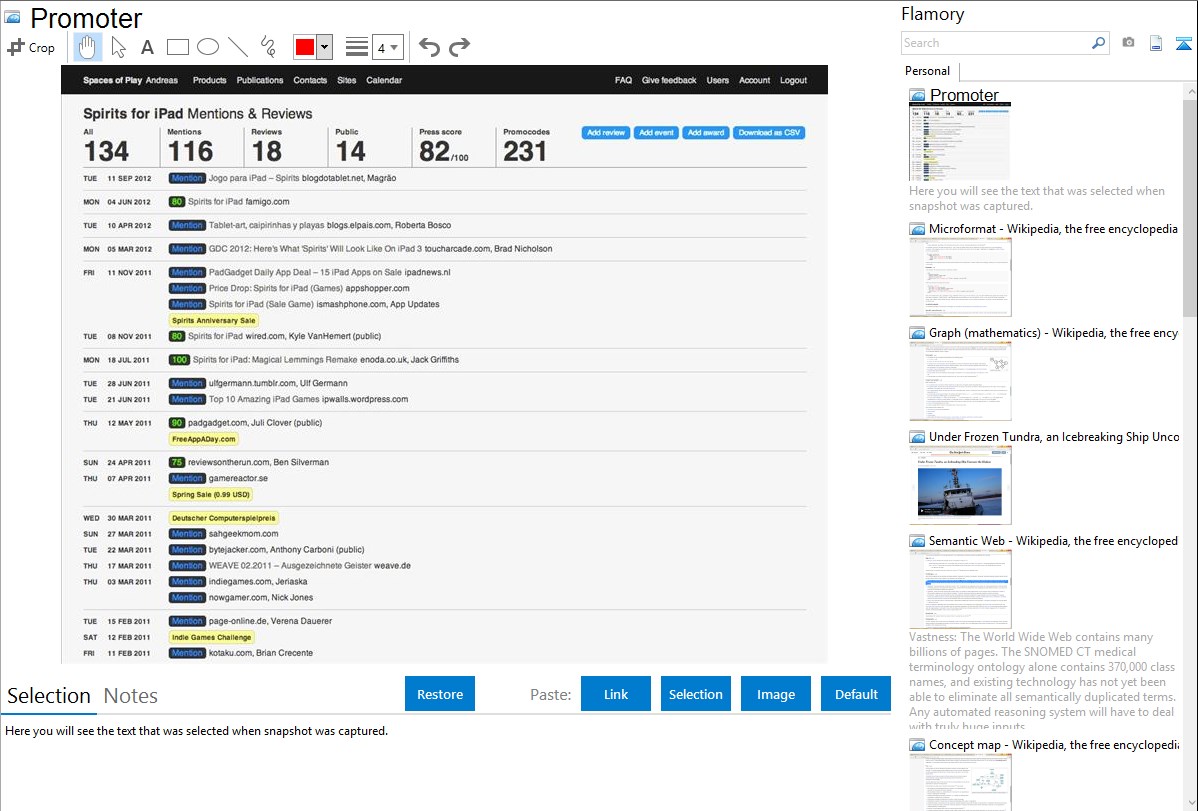The height and width of the screenshot is (811, 1198).
Task: Select the straight line tool
Action: tap(238, 47)
